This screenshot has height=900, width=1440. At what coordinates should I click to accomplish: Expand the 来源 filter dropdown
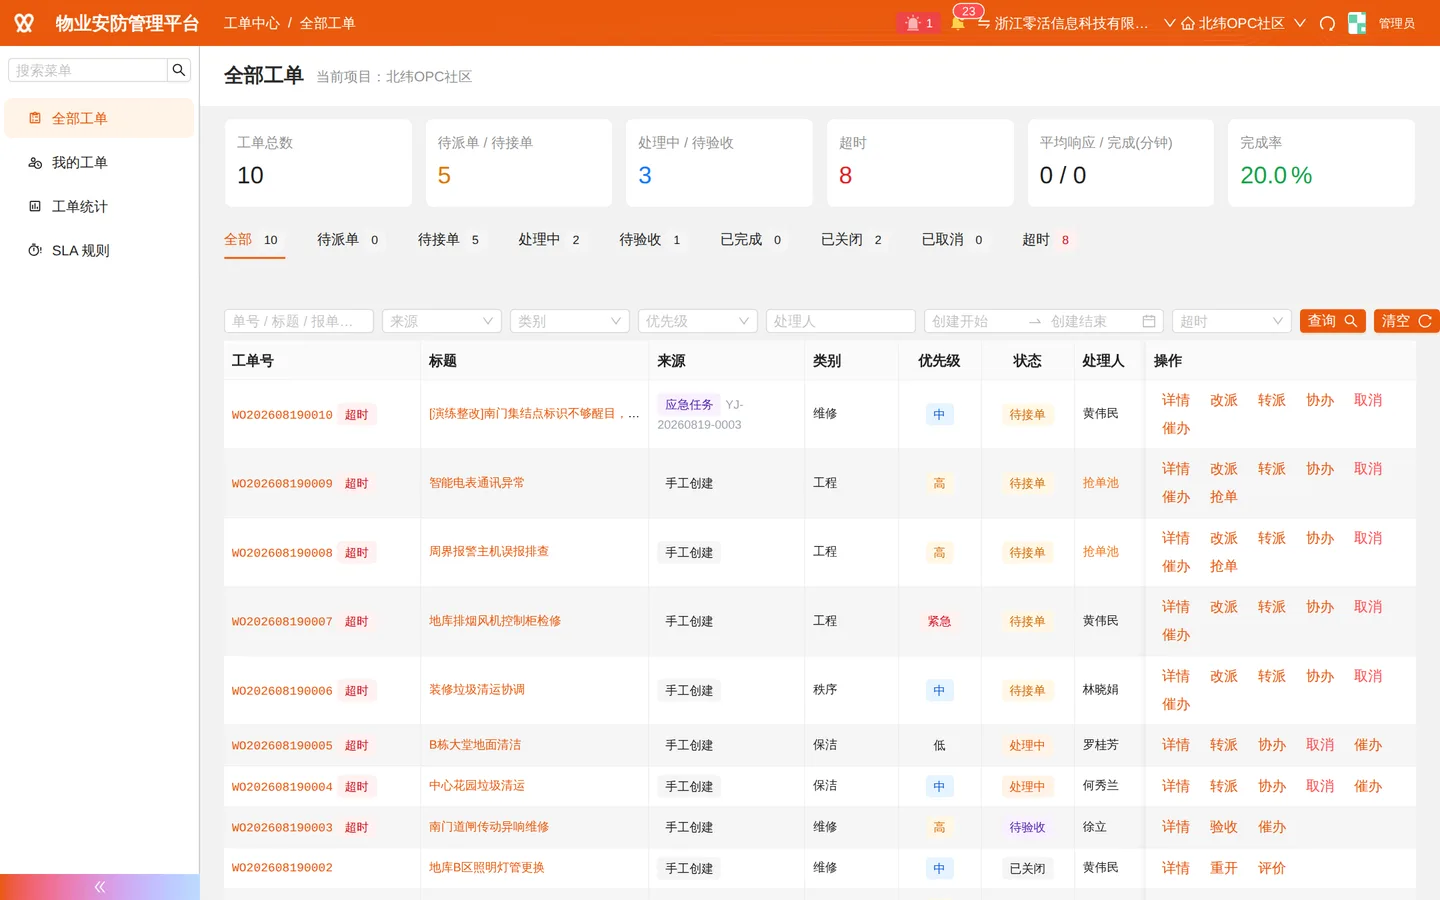click(442, 321)
